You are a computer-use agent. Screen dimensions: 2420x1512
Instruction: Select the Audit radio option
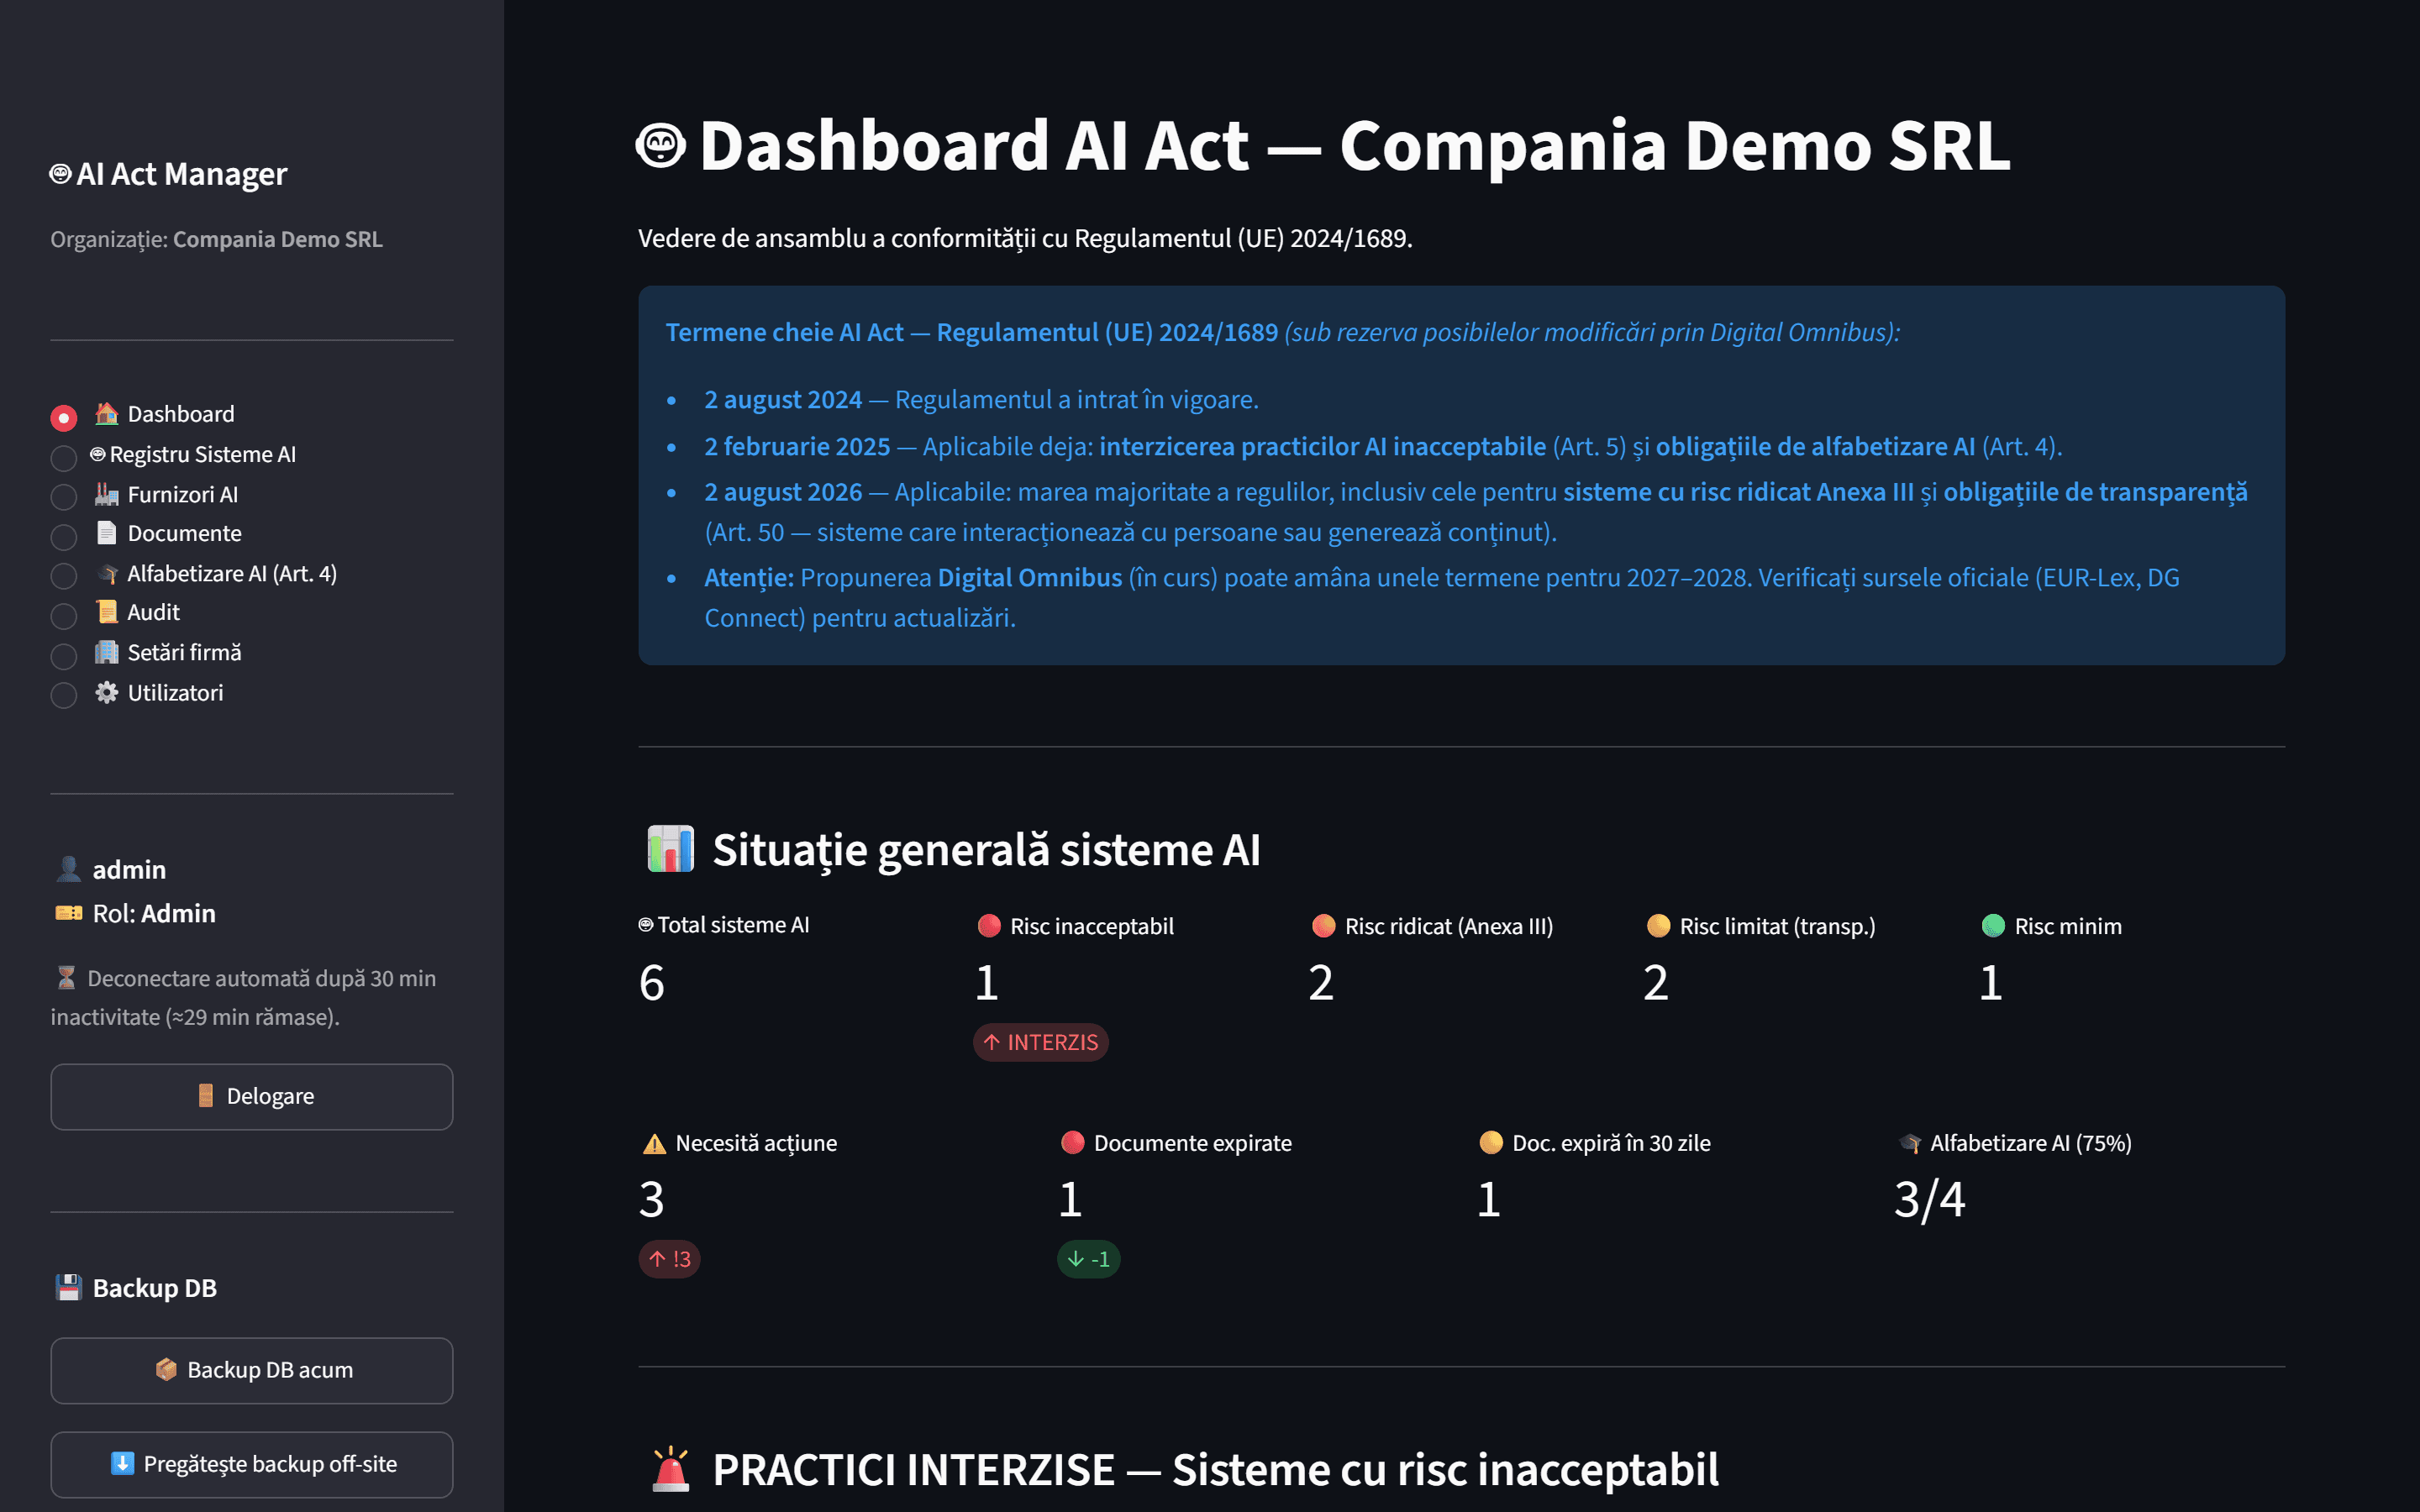click(x=64, y=615)
